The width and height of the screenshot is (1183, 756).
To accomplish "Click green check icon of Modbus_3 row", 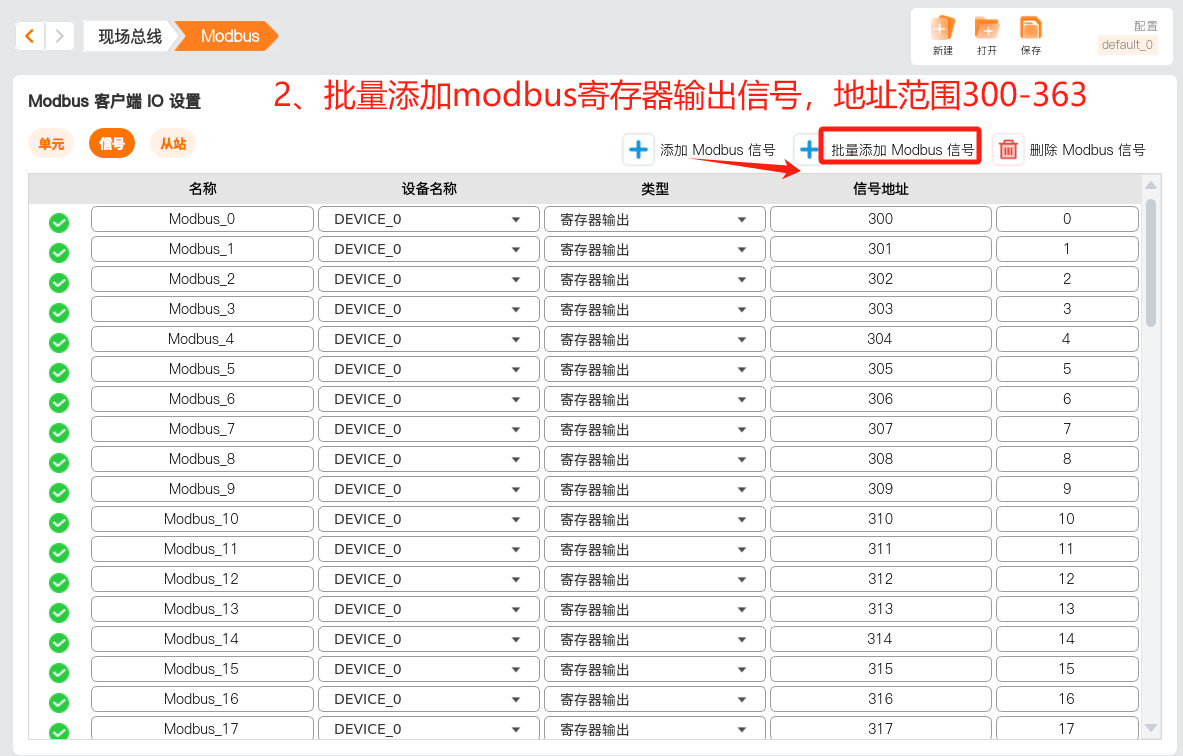I will pyautogui.click(x=59, y=312).
